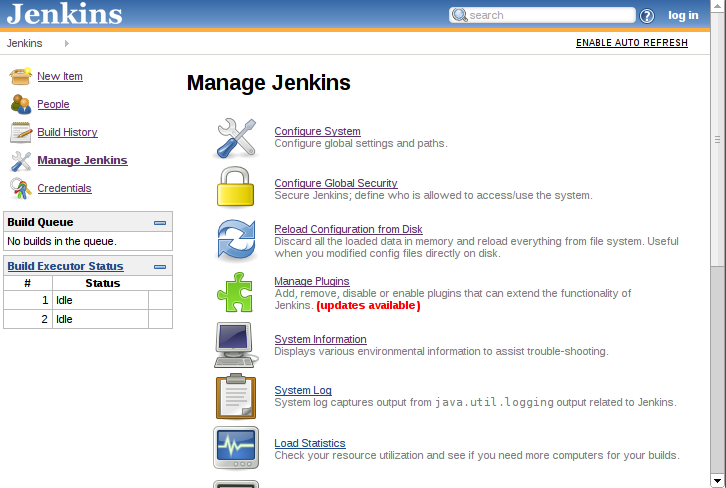Click the heartbeat monitor Load Statistics icon
Viewport: 726px width, 488px height.
tap(236, 448)
